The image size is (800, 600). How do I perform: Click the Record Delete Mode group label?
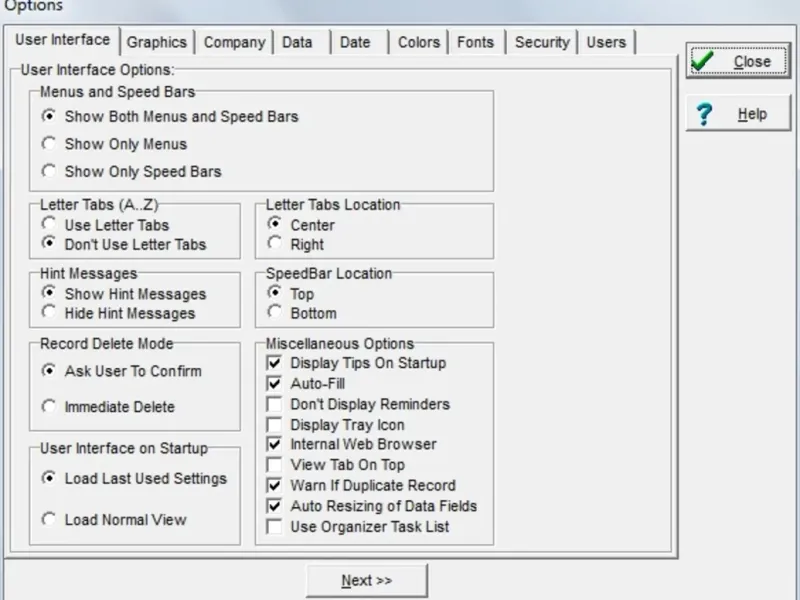point(107,343)
